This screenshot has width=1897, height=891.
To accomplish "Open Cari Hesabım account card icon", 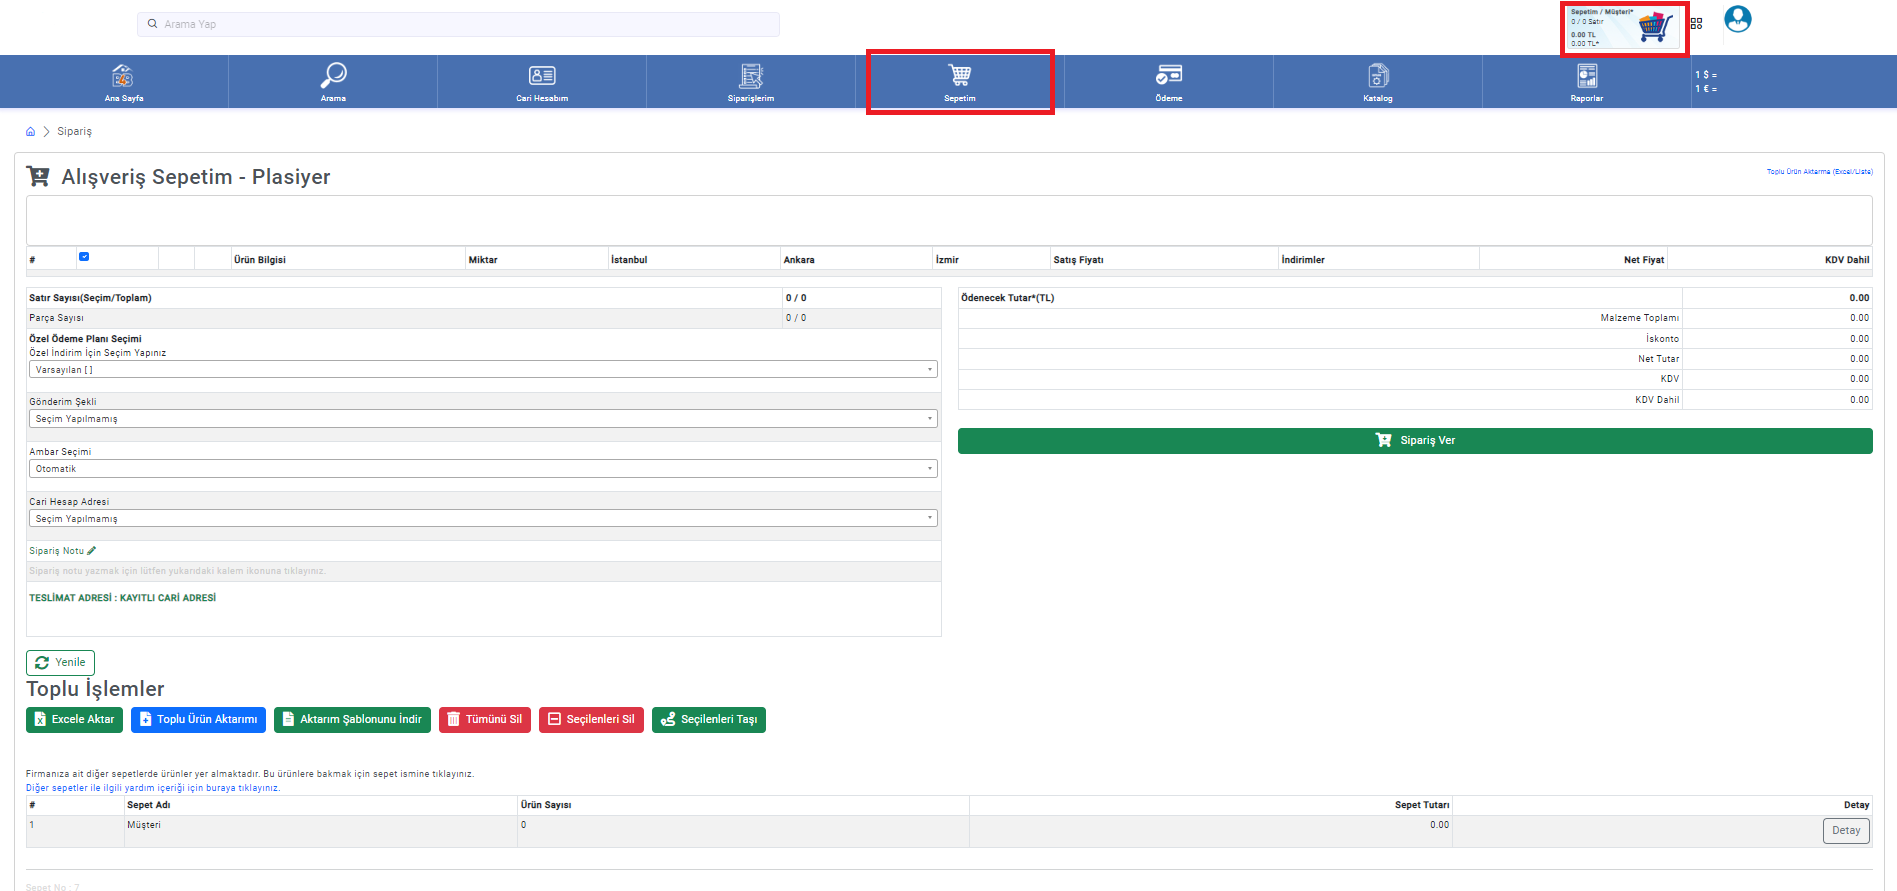I will [x=542, y=76].
